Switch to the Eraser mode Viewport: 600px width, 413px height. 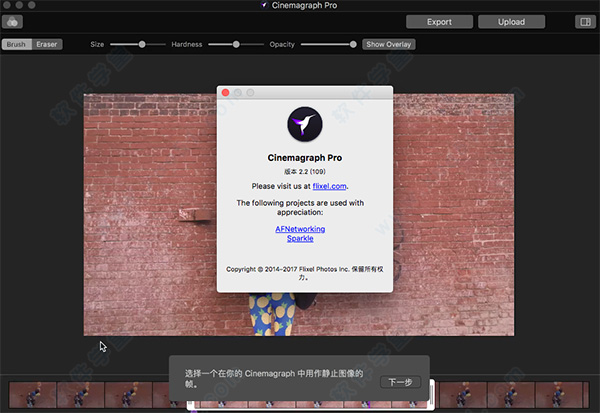[47, 44]
